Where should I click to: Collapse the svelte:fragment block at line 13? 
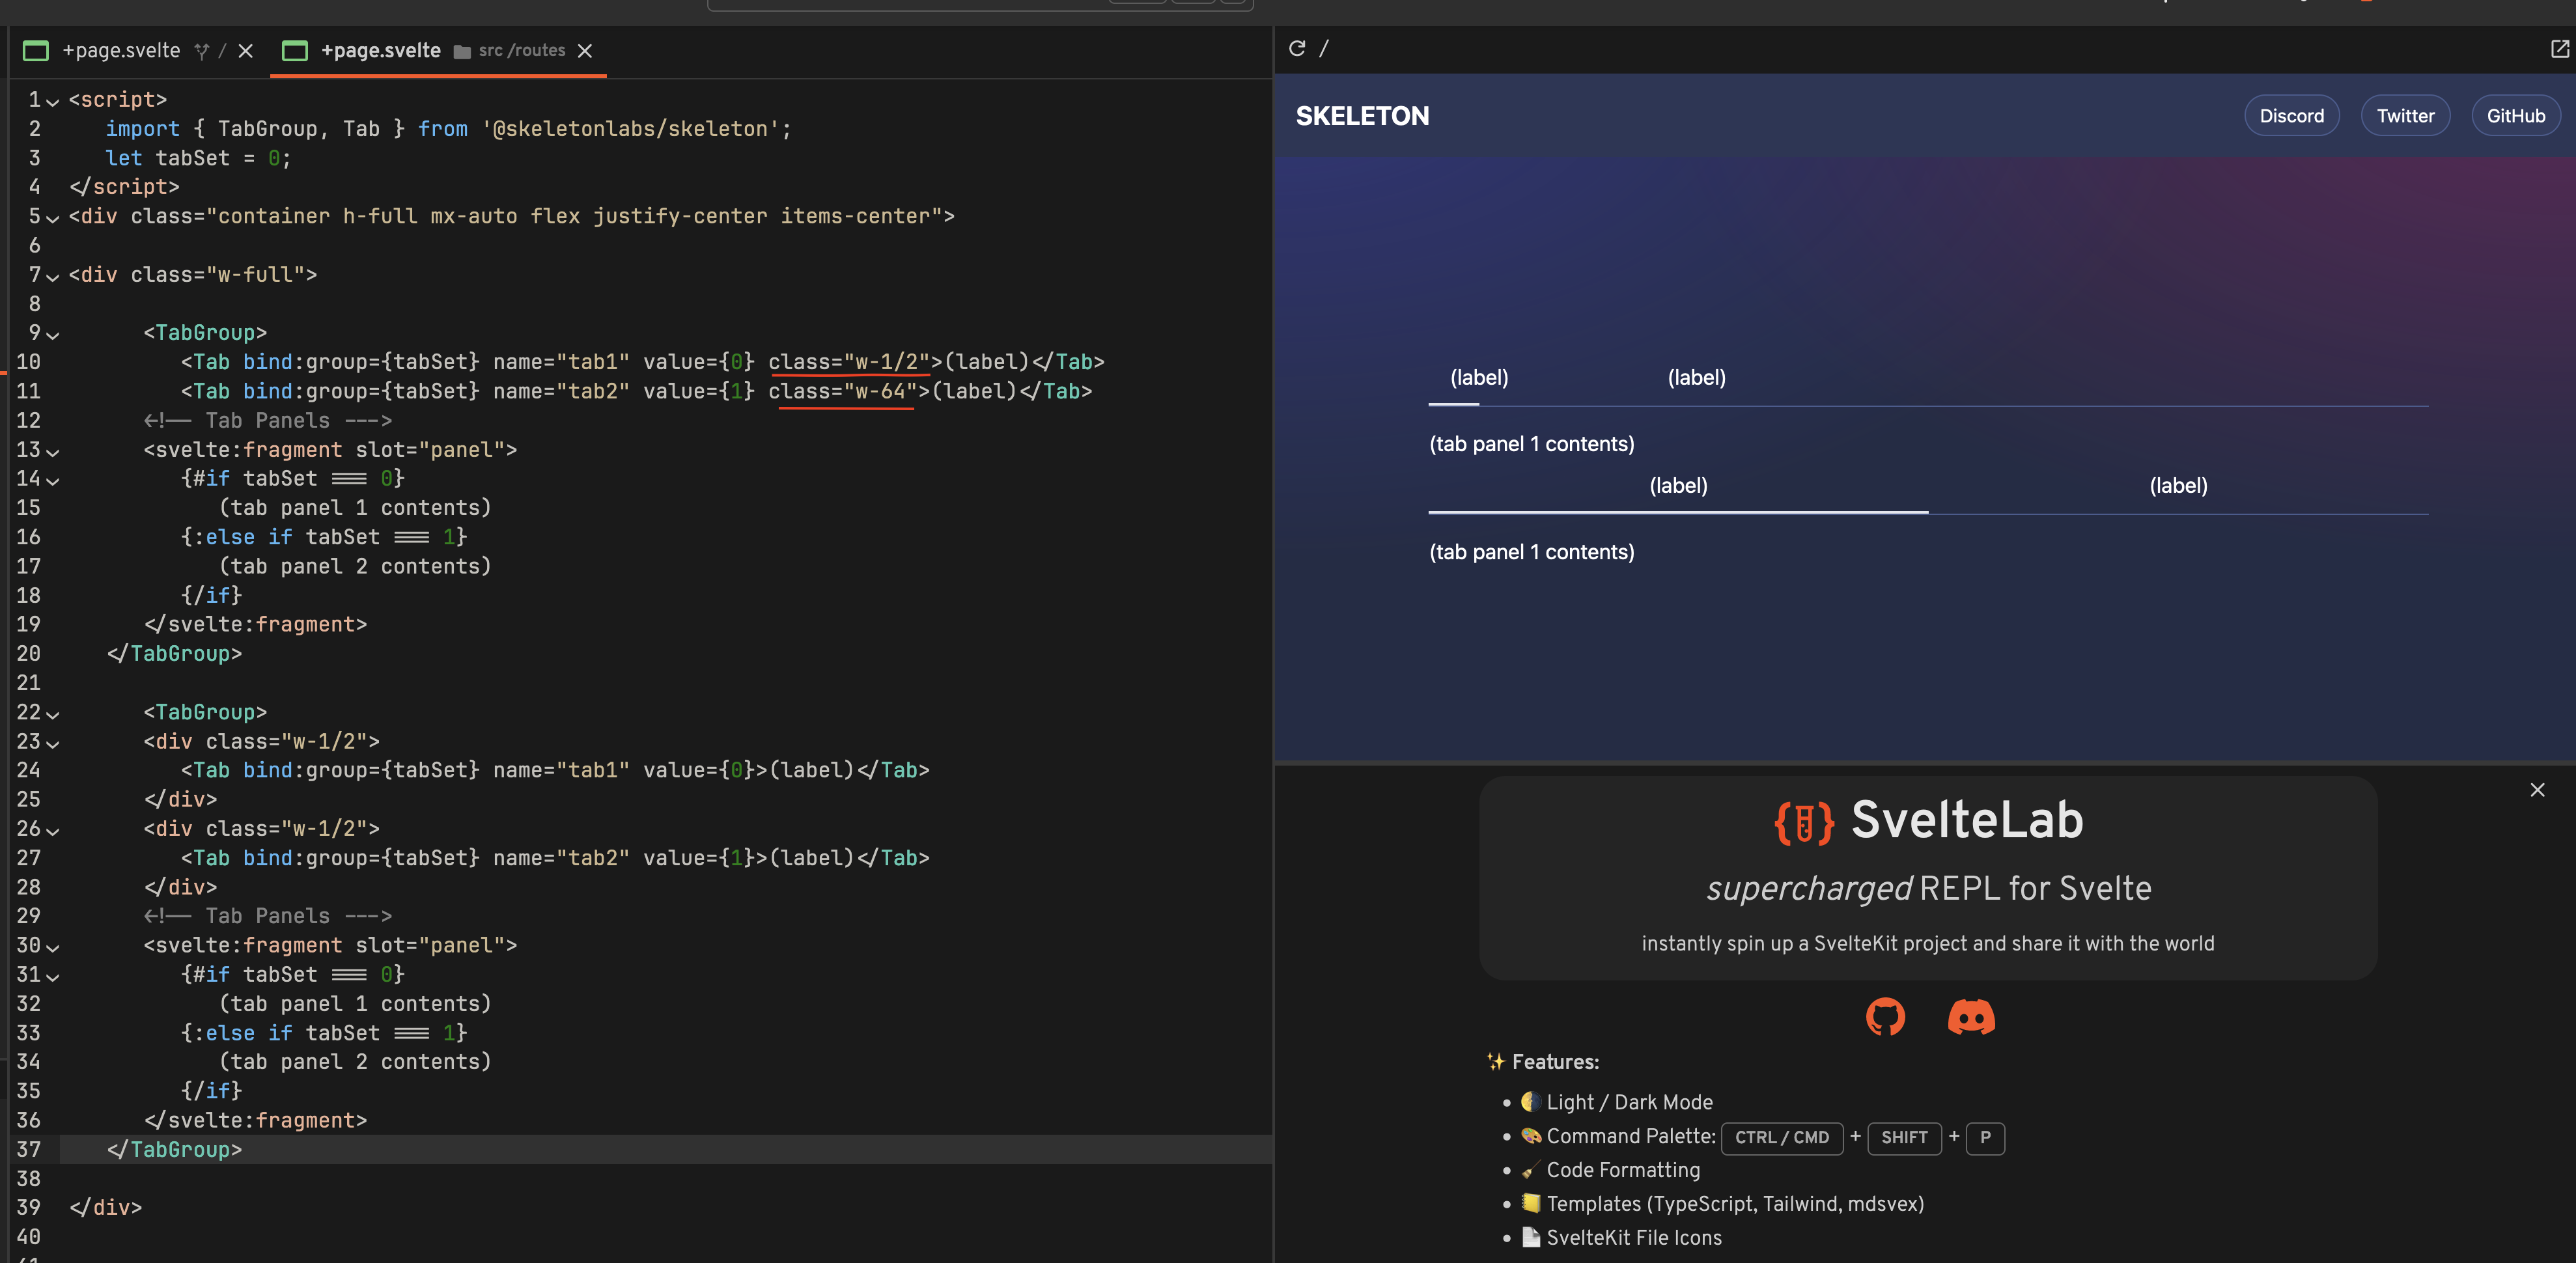coord(52,451)
